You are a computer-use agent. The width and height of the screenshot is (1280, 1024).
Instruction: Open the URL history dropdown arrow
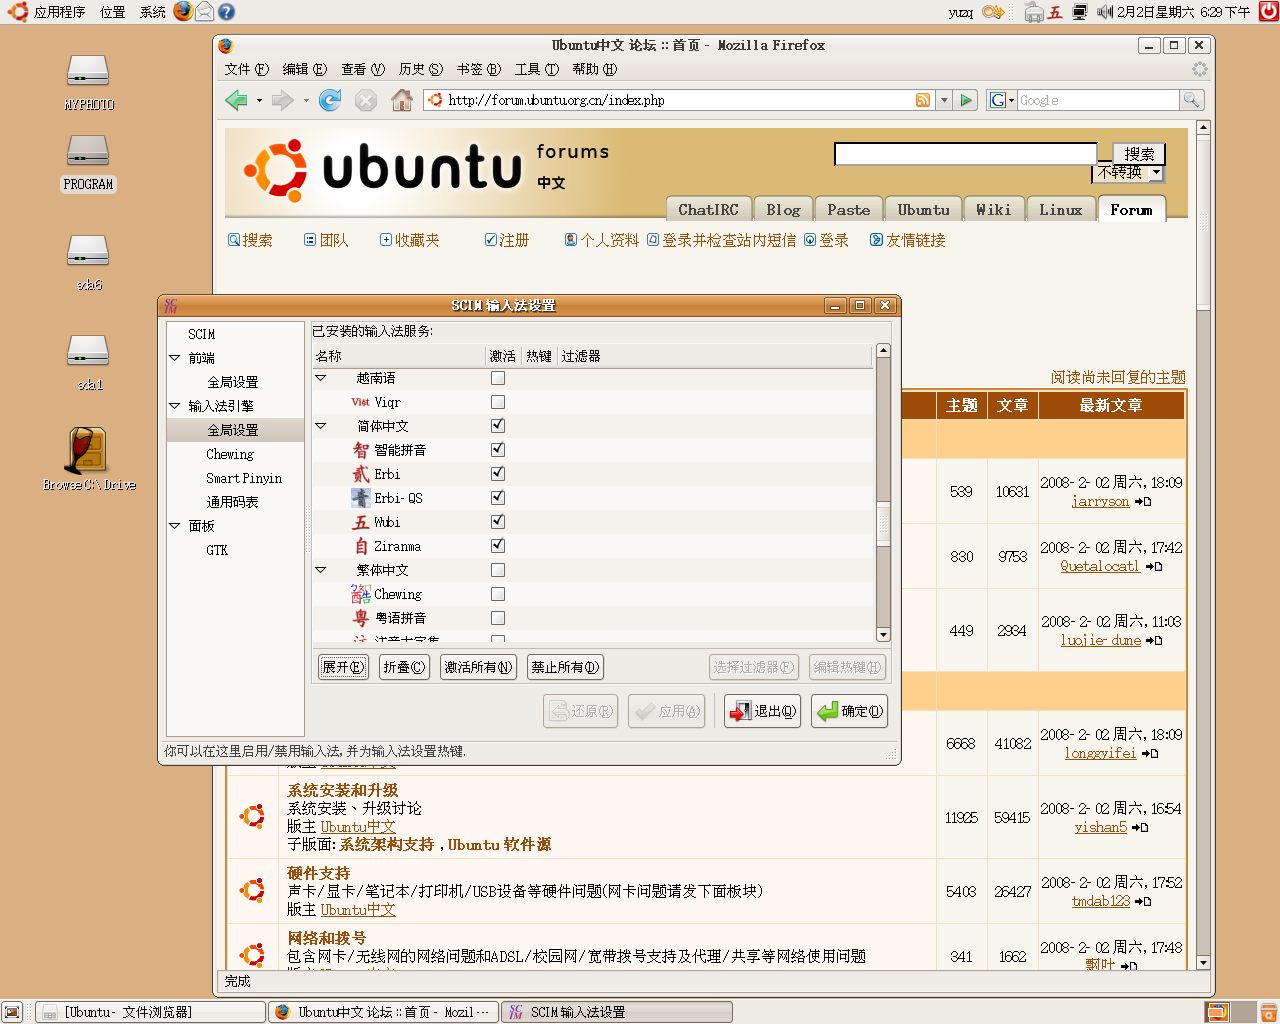pos(943,100)
